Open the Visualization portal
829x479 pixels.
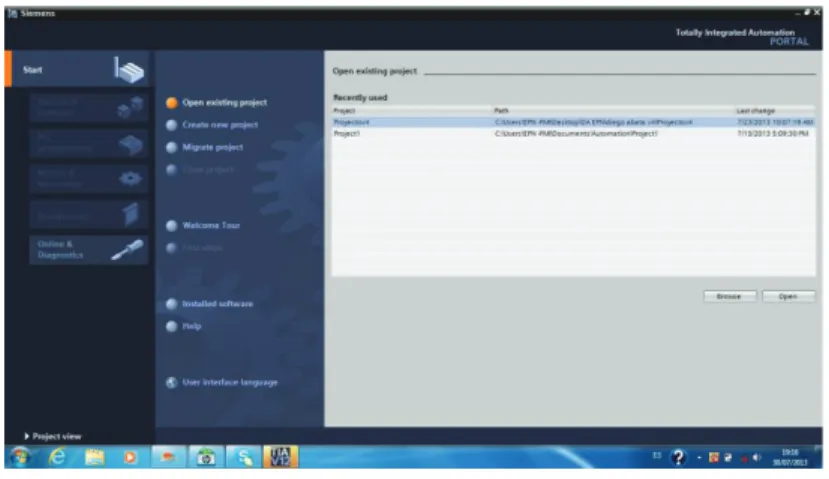pos(89,215)
